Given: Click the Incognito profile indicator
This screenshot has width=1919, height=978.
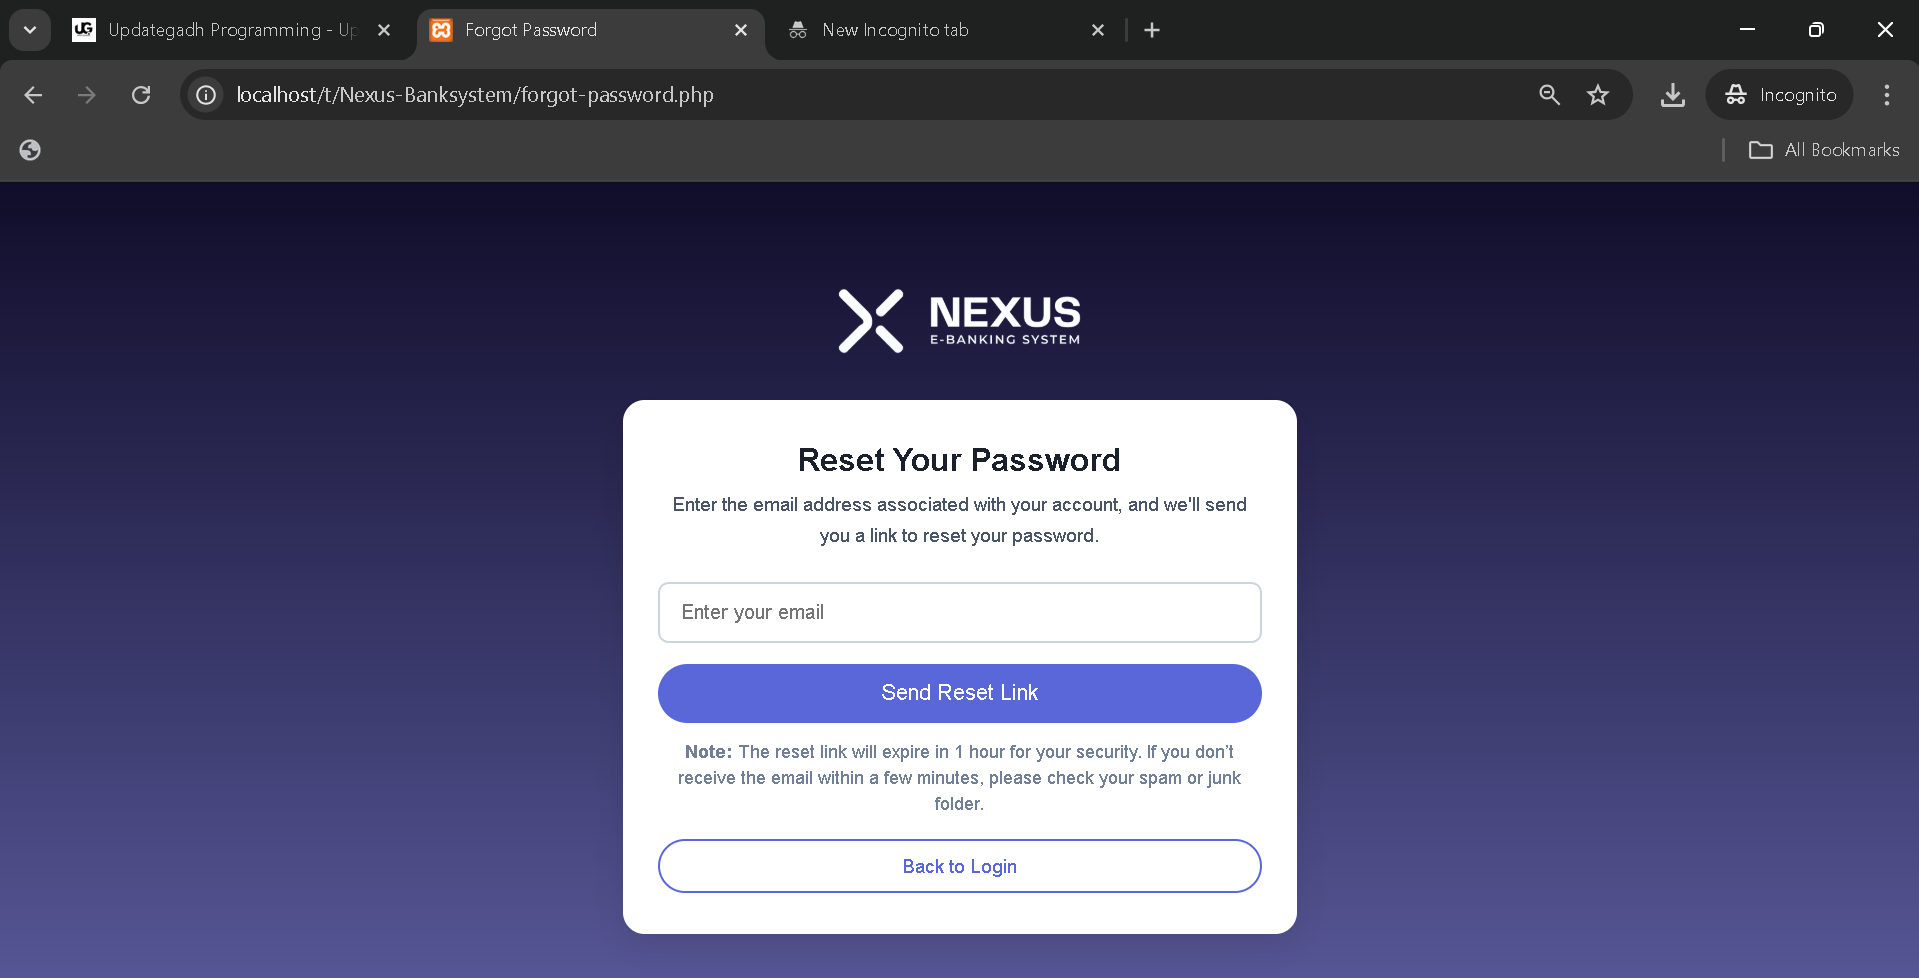Looking at the screenshot, I should pyautogui.click(x=1780, y=95).
